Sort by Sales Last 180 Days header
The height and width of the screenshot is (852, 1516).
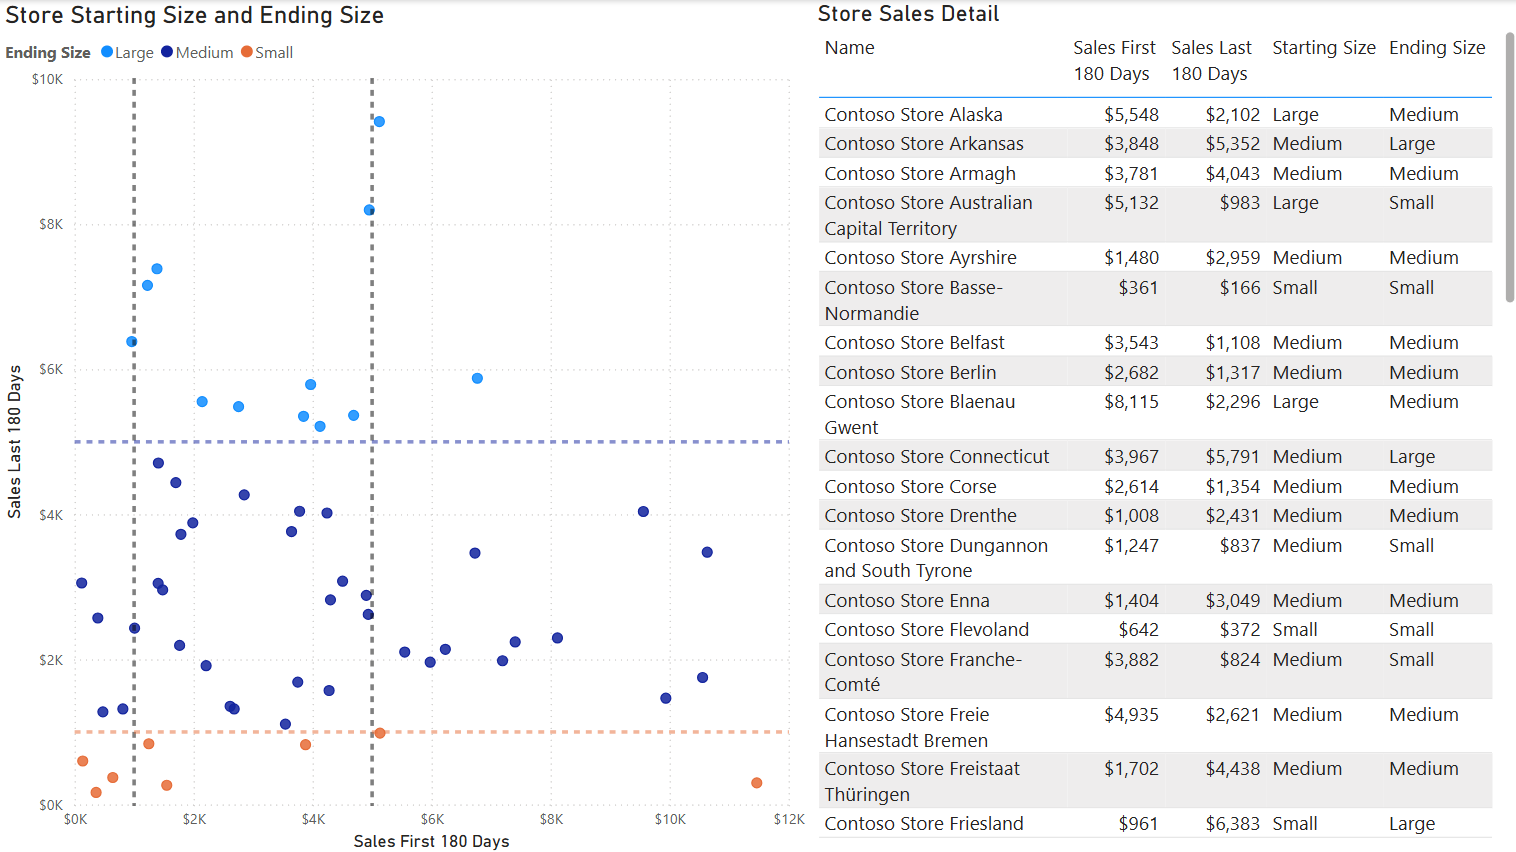tap(1211, 60)
